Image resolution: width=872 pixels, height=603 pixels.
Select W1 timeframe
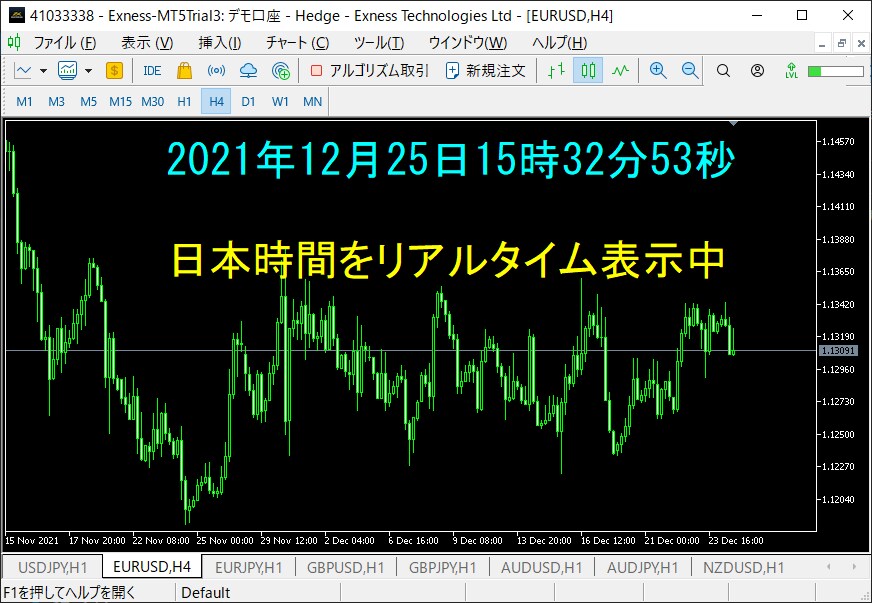280,102
